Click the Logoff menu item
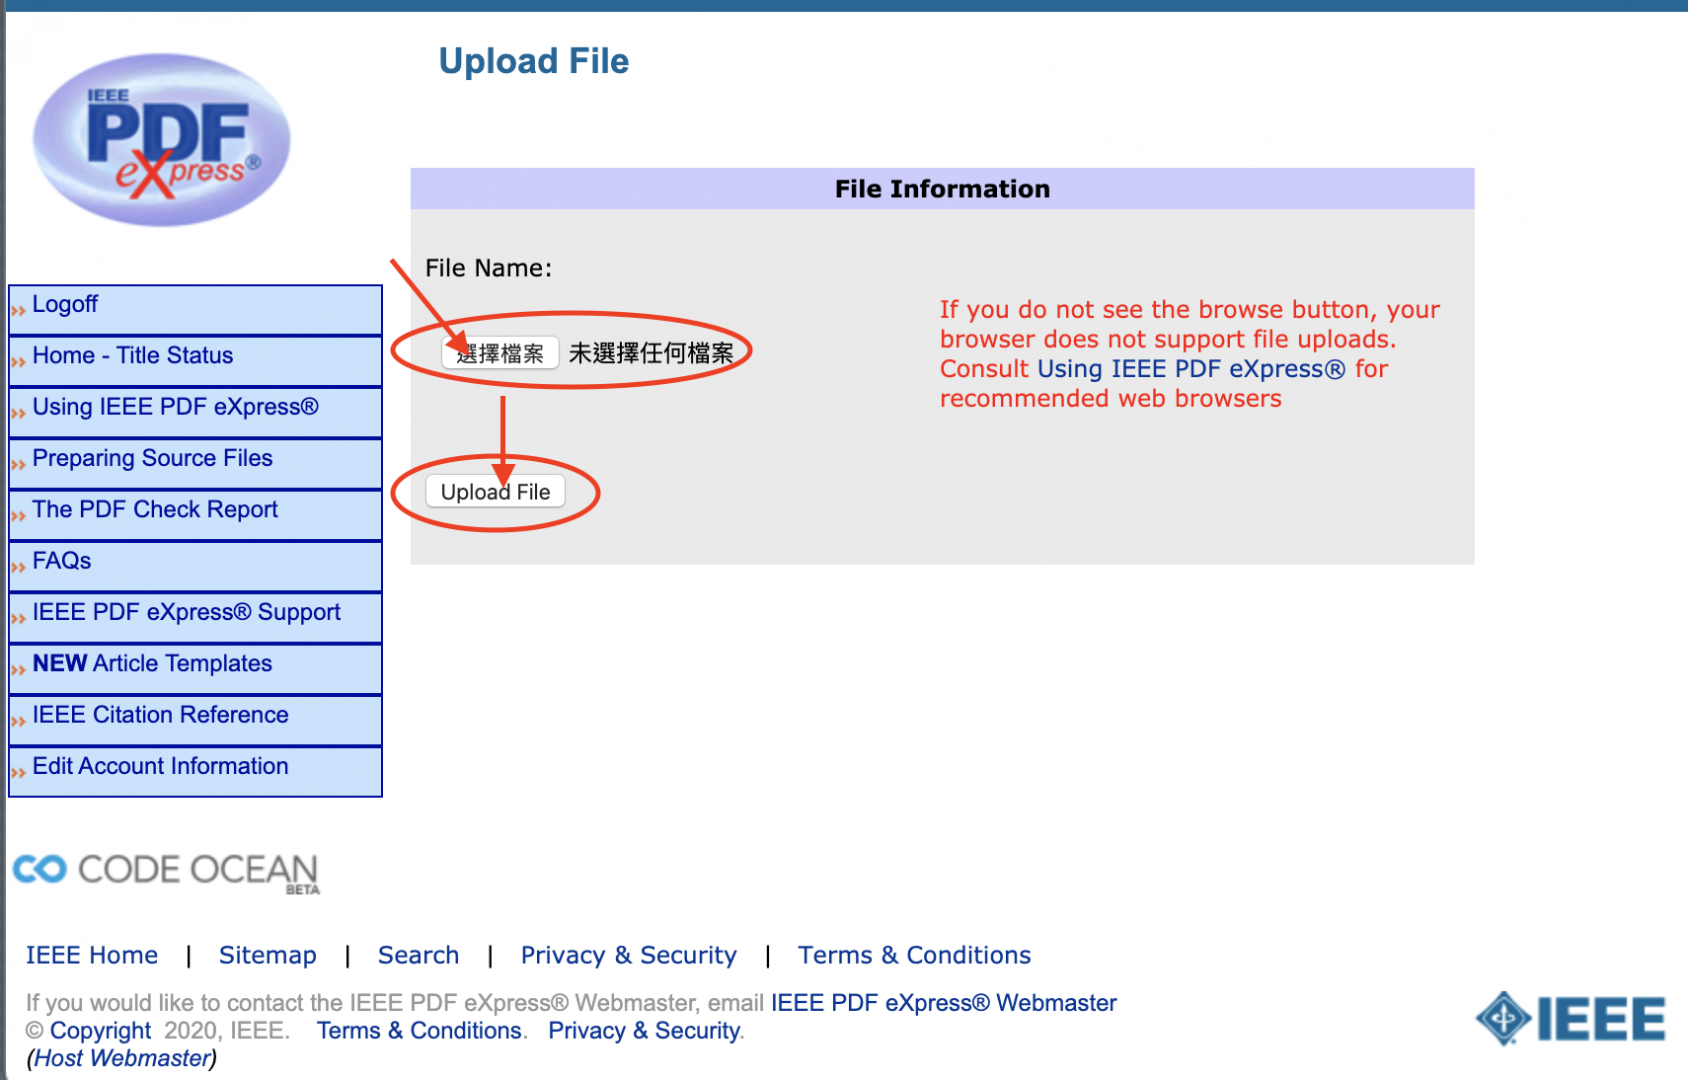 (x=195, y=310)
